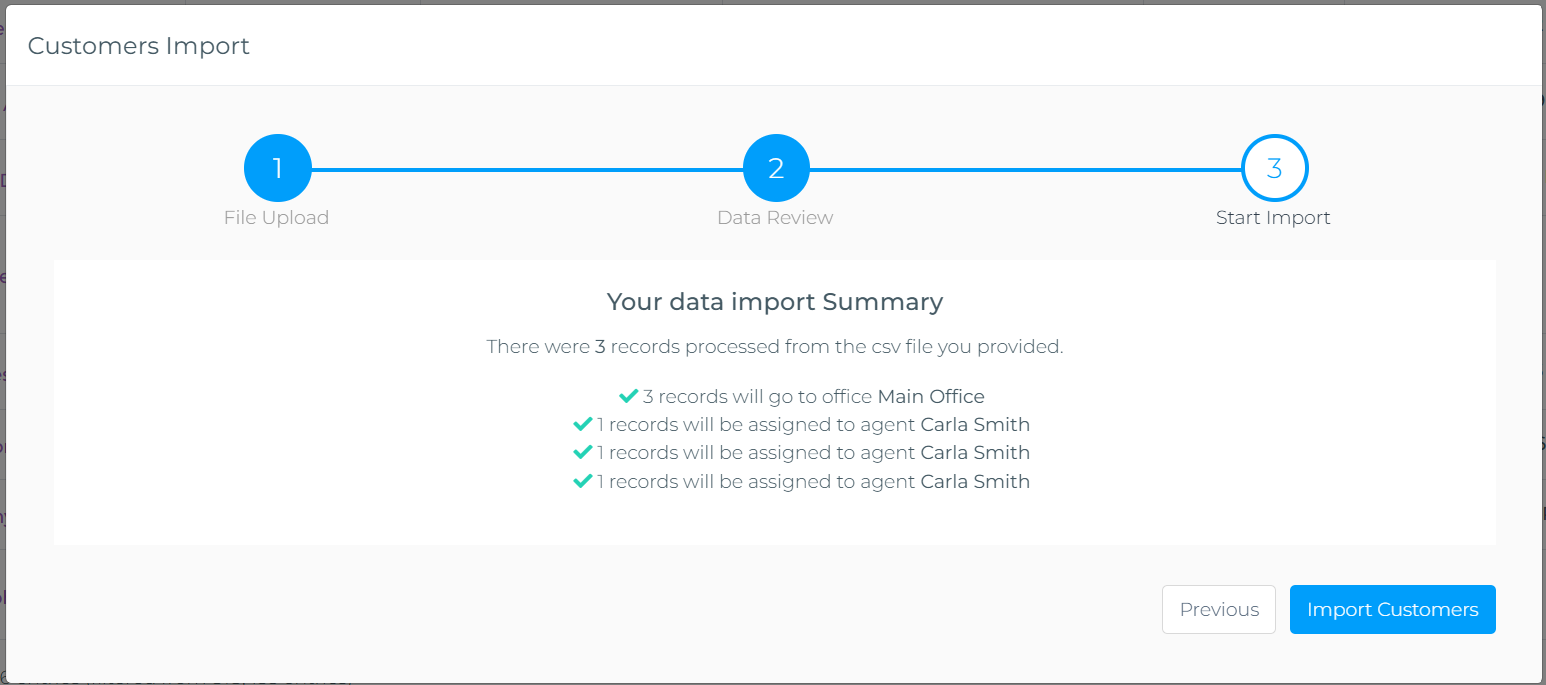Screen dimensions: 1546x685
Task: Click the Customers Import dialog title
Action: tap(138, 46)
